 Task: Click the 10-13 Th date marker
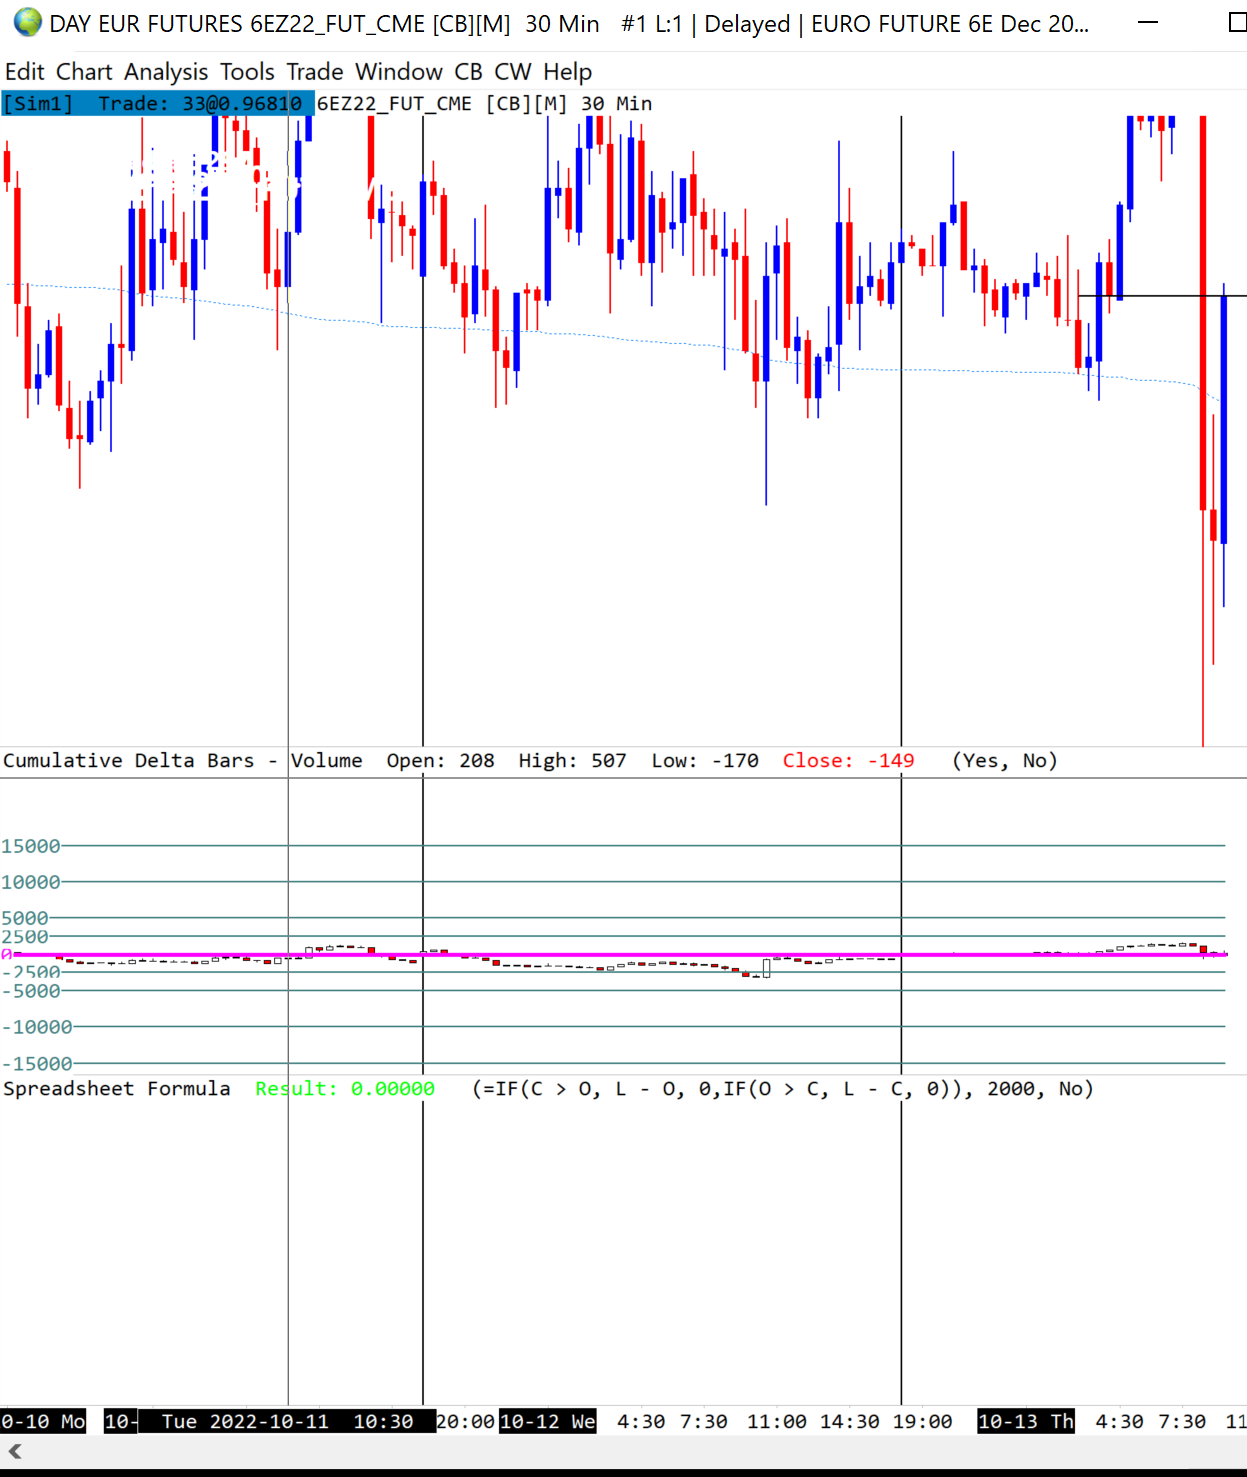1026,1422
